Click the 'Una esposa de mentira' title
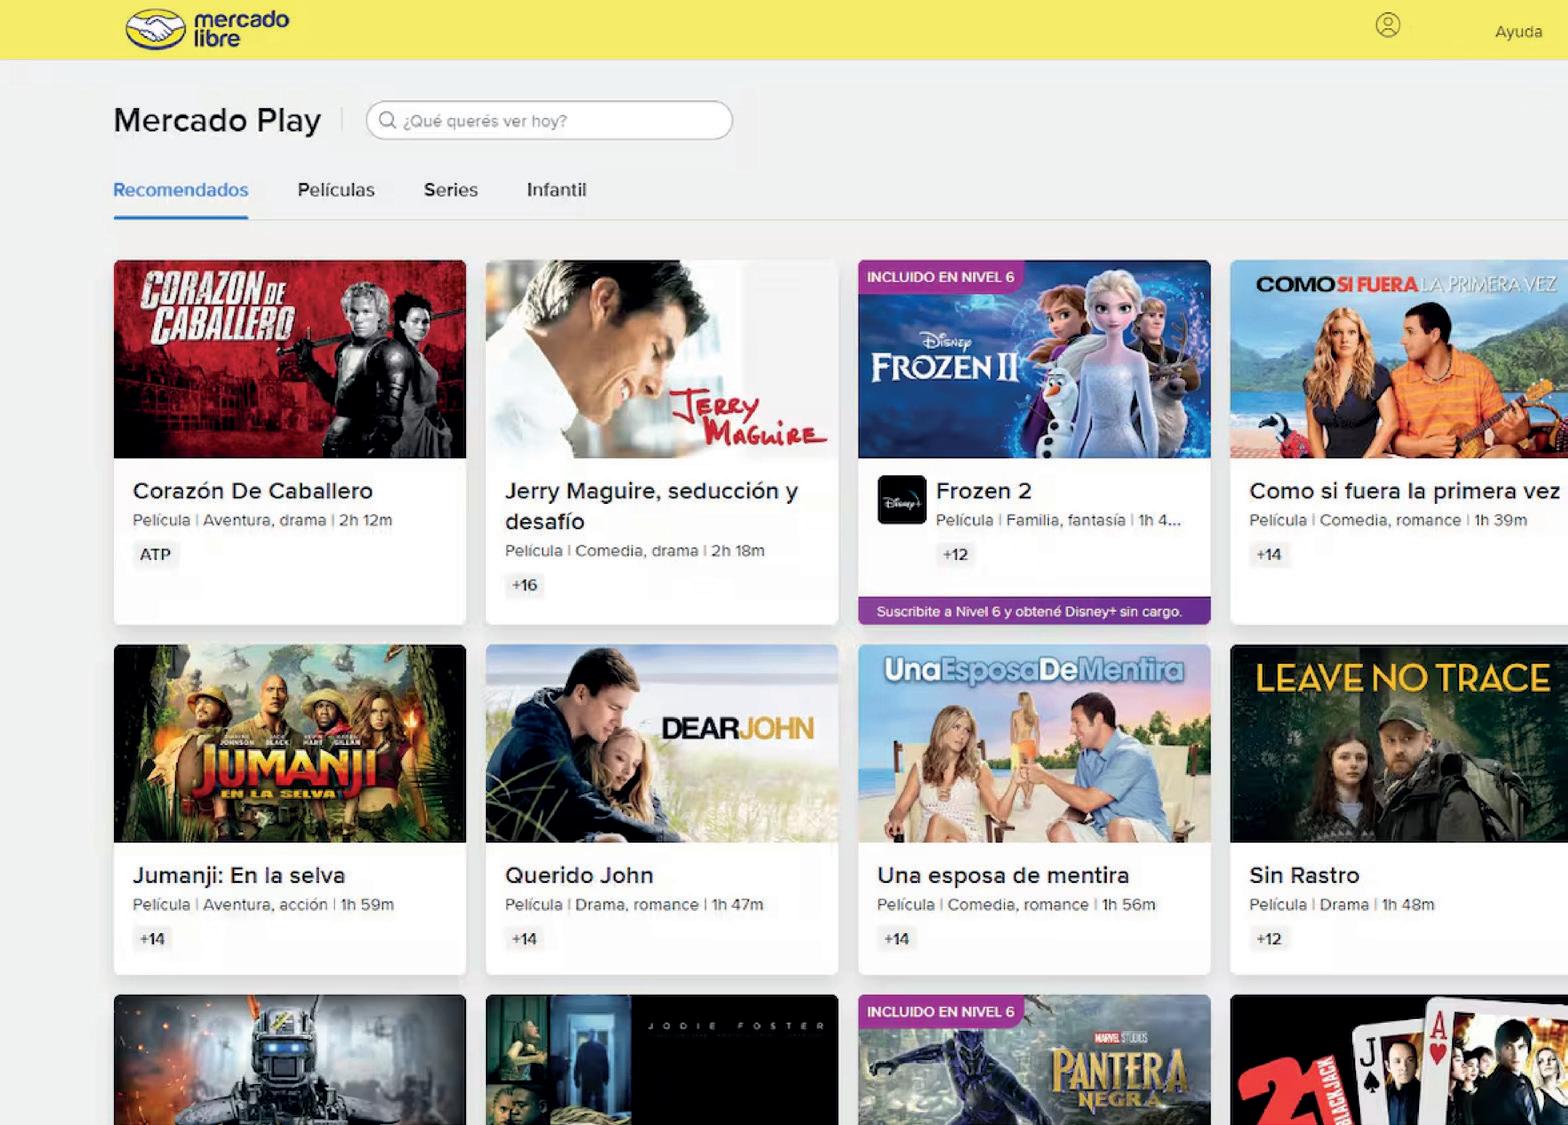This screenshot has width=1568, height=1125. 1003,875
